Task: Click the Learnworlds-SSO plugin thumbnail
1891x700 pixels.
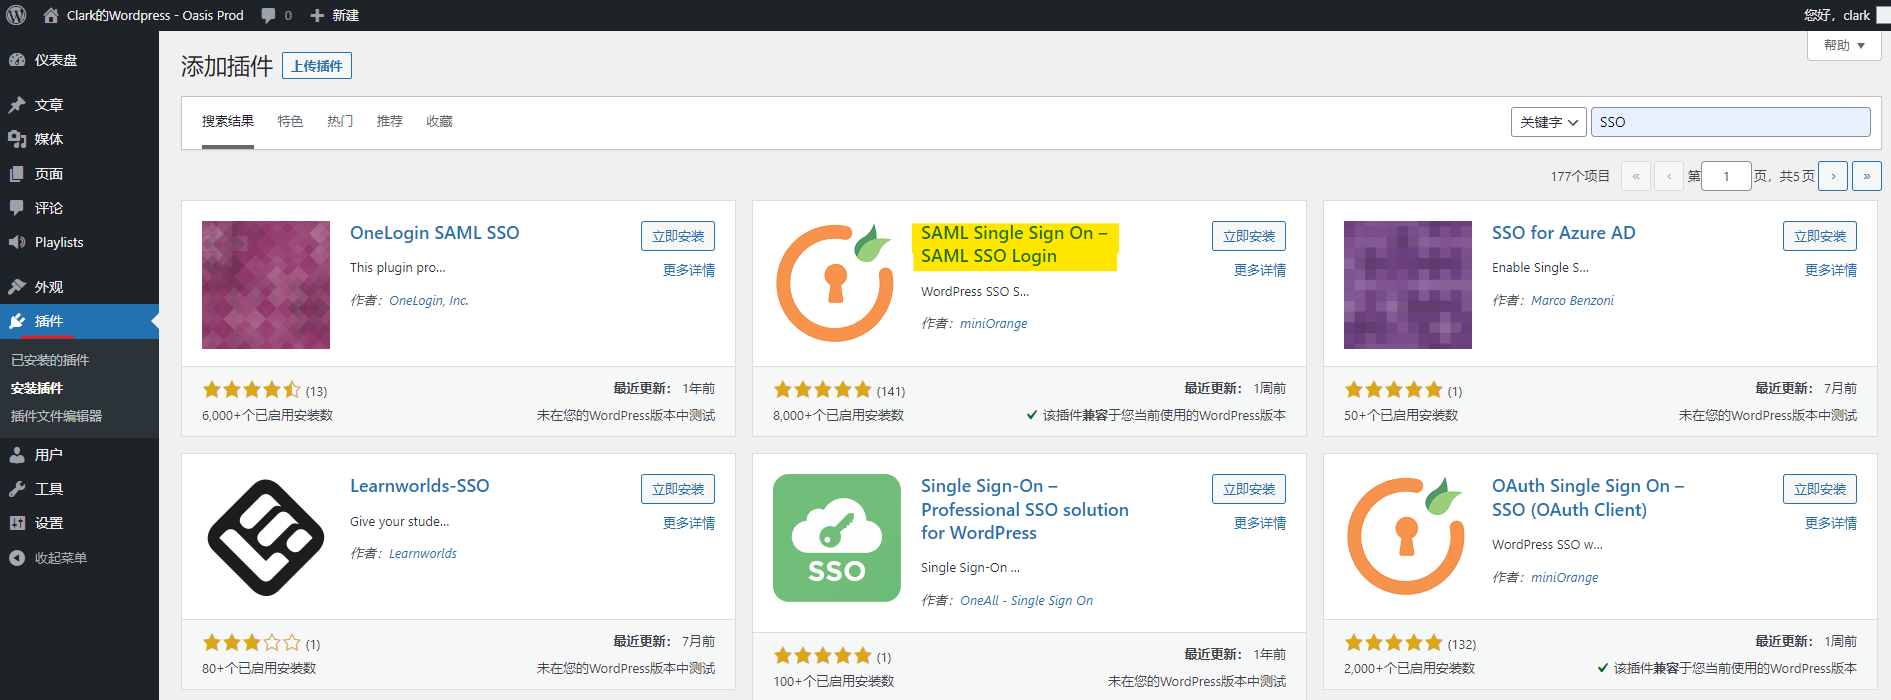Action: point(266,538)
